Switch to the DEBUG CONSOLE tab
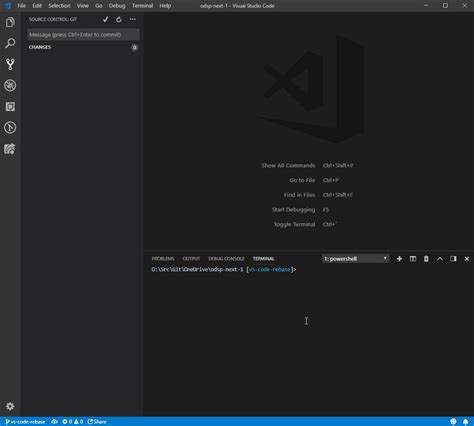Viewport: 474px width, 426px height. click(x=226, y=259)
